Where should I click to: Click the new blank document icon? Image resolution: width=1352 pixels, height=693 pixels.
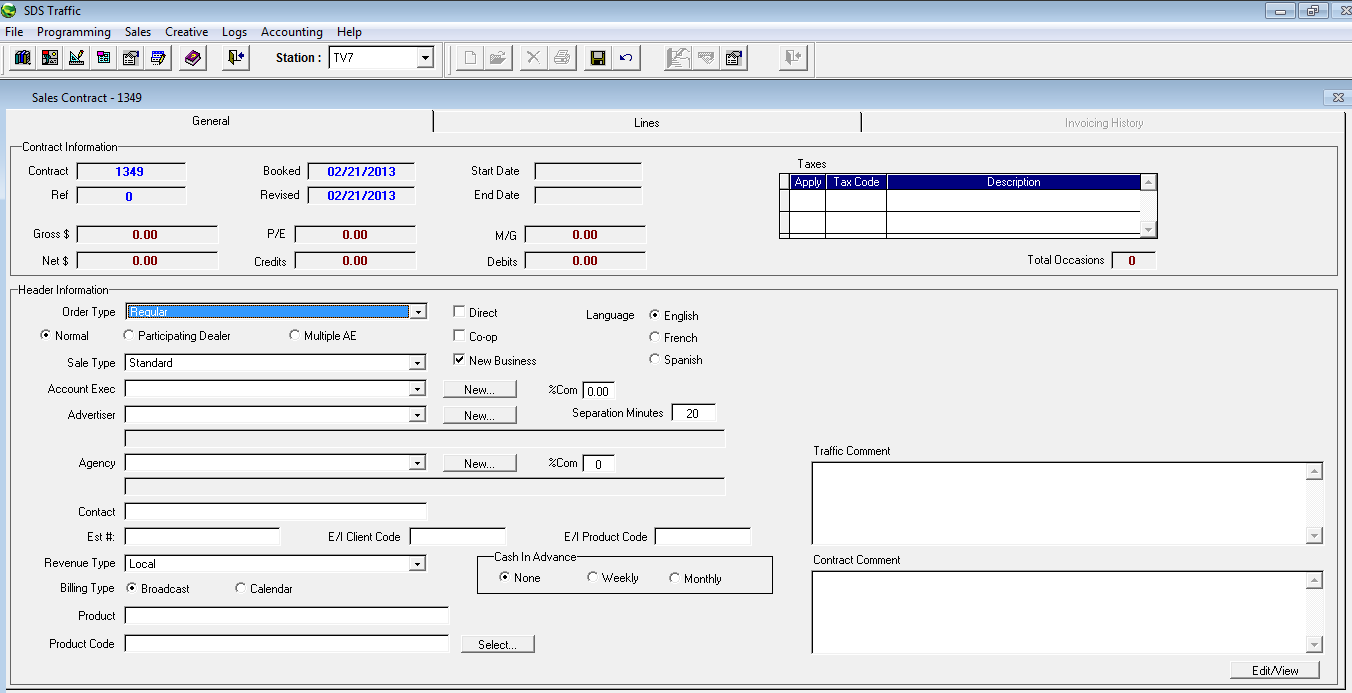point(468,58)
